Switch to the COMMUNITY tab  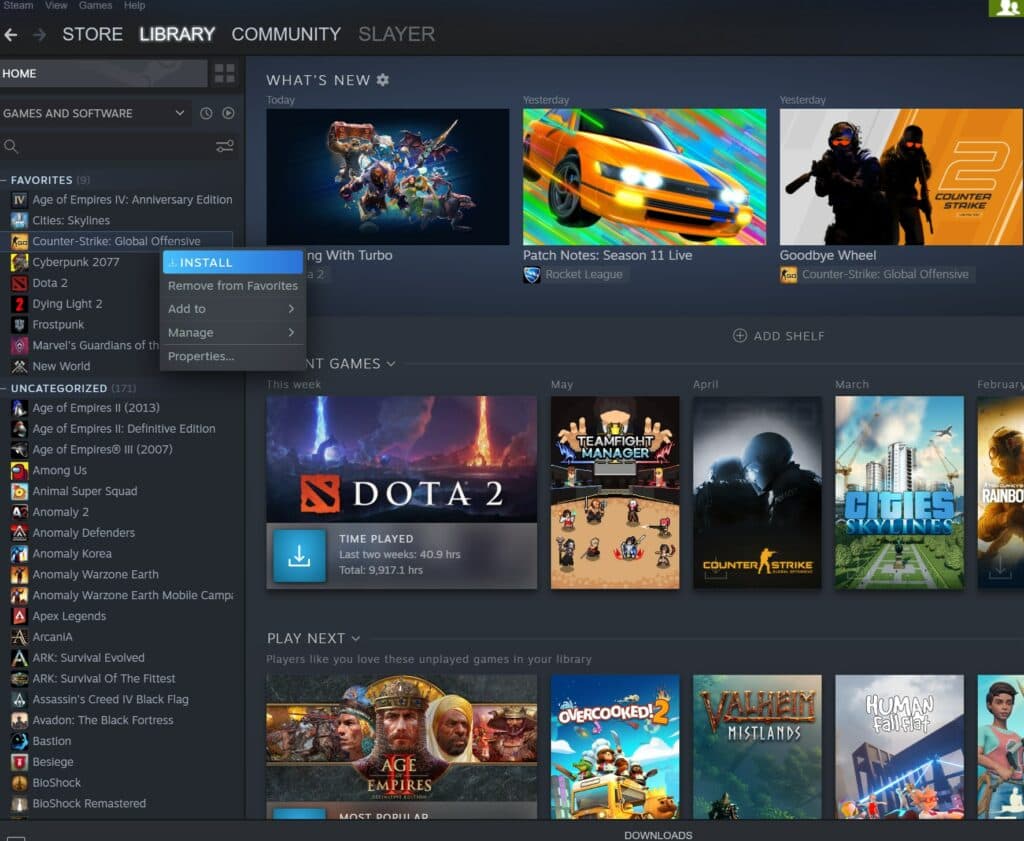pos(286,34)
